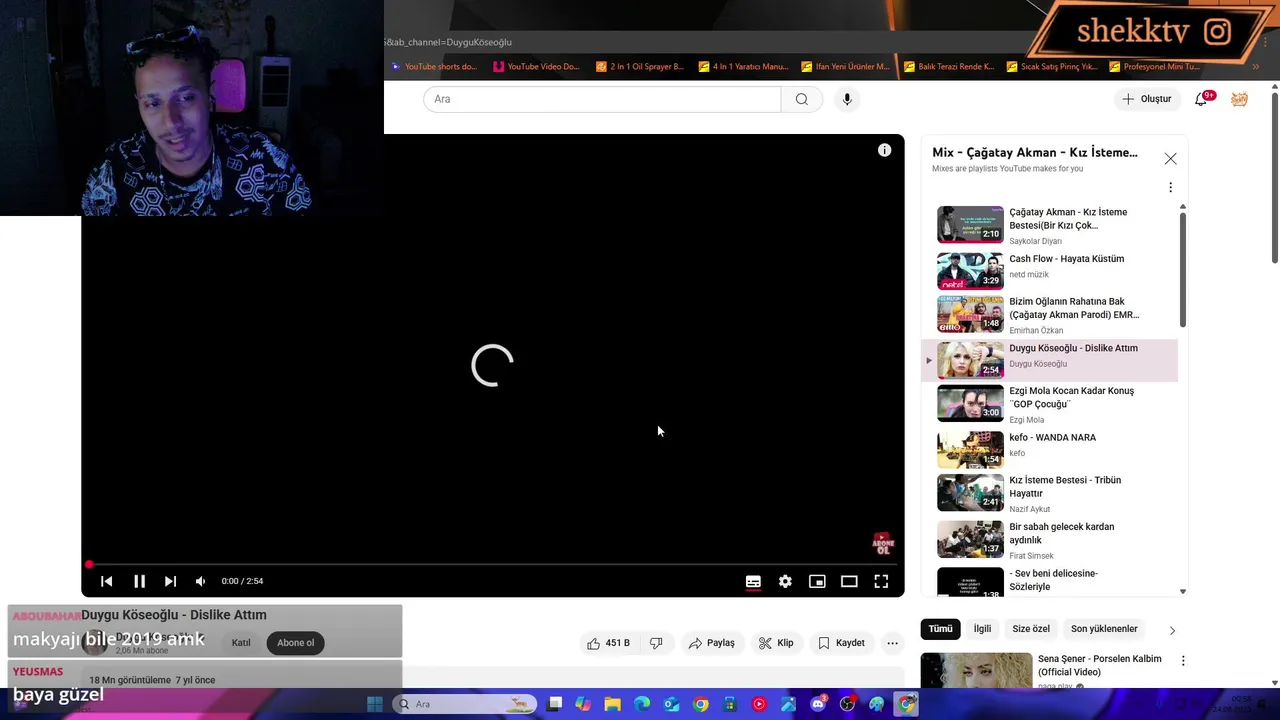
Task: Save video with Kaydet button
Action: 841,643
